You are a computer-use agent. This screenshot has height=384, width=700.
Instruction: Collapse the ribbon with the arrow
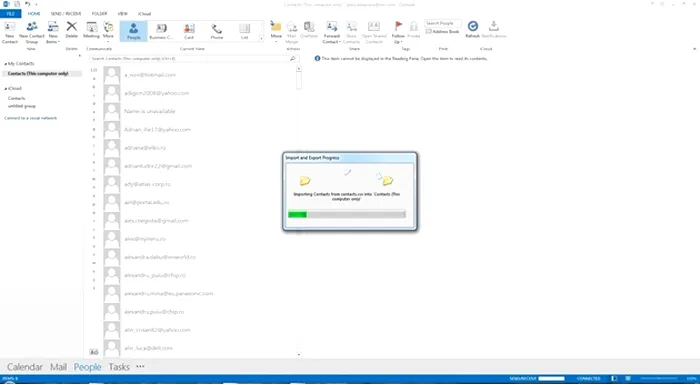point(695,49)
